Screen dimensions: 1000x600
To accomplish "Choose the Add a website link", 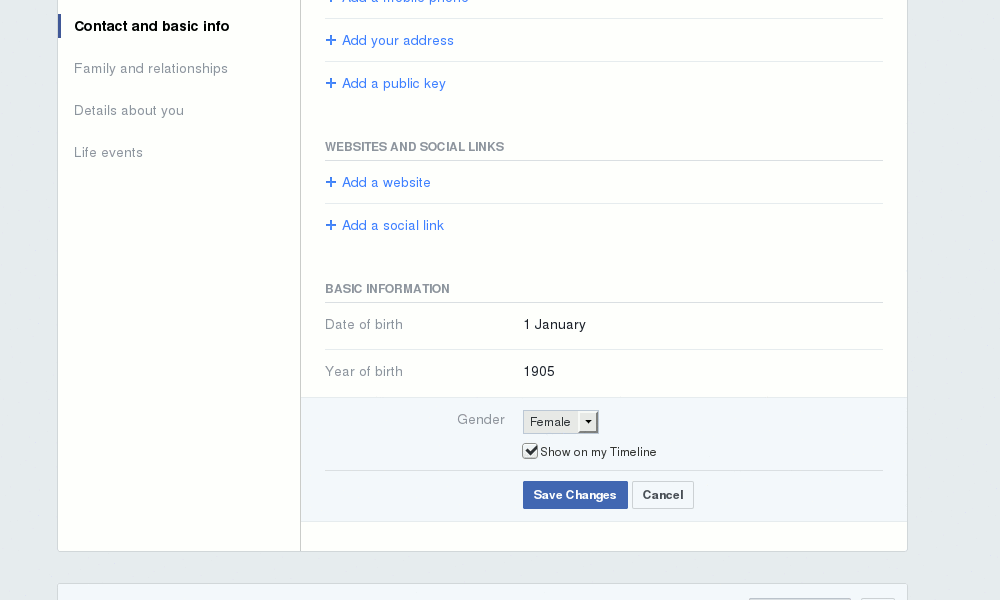I will (x=386, y=183).
